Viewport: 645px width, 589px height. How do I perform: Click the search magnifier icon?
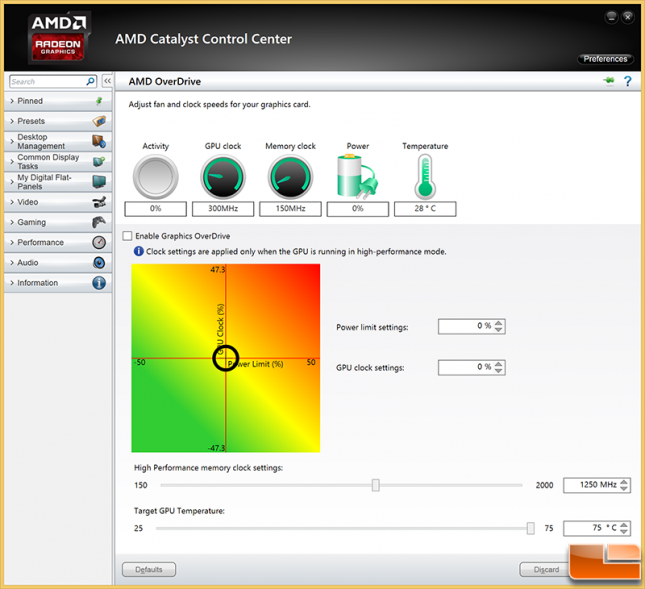point(90,81)
